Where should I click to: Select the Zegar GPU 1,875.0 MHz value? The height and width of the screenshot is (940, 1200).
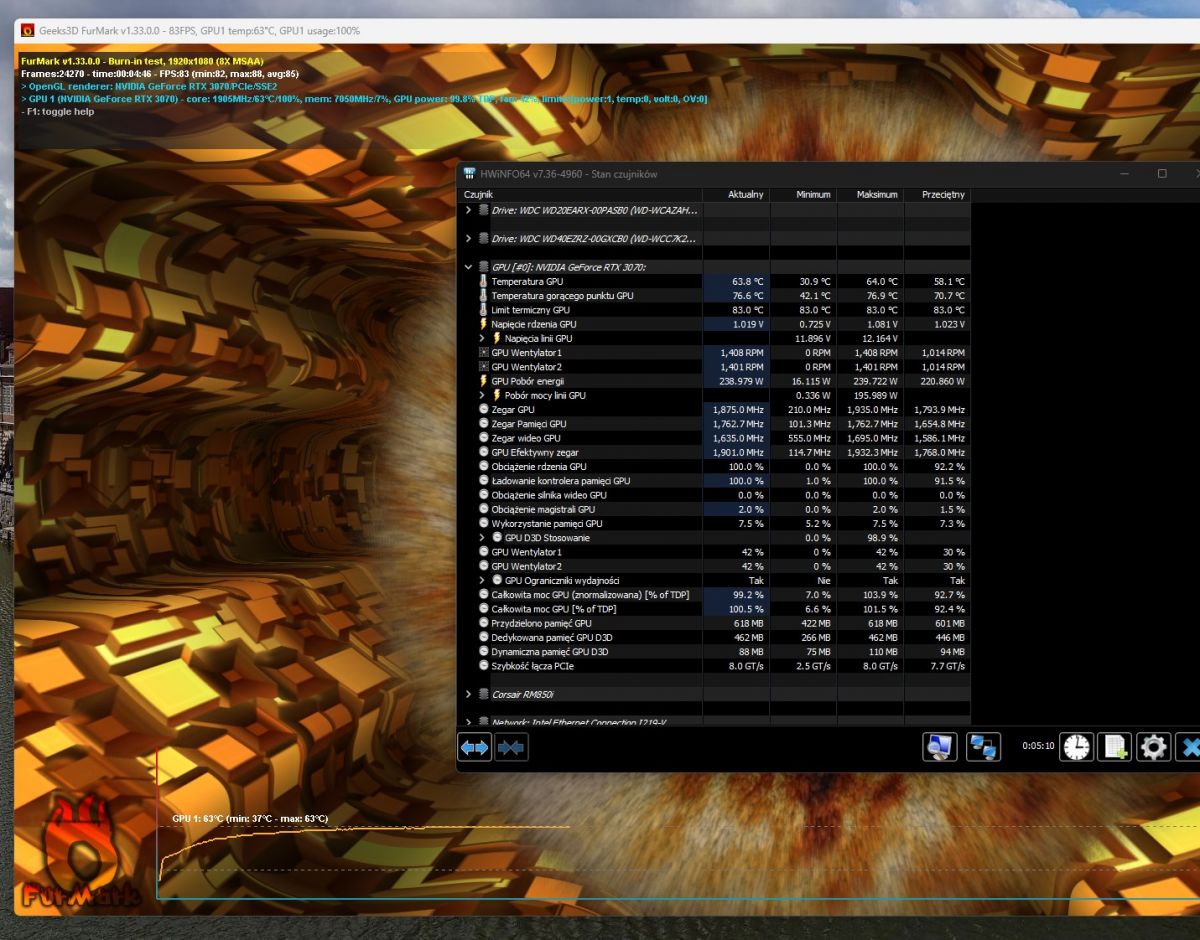pos(736,410)
